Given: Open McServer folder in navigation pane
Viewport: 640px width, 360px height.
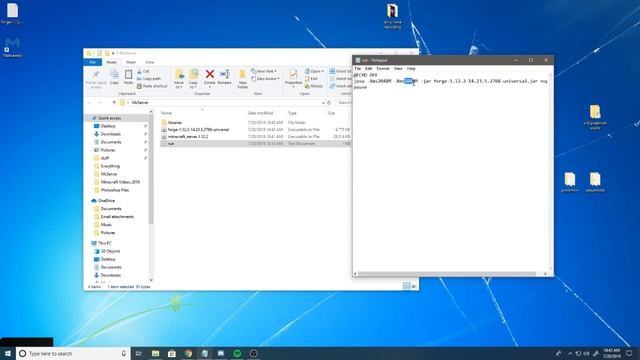Looking at the screenshot, I should tap(109, 174).
